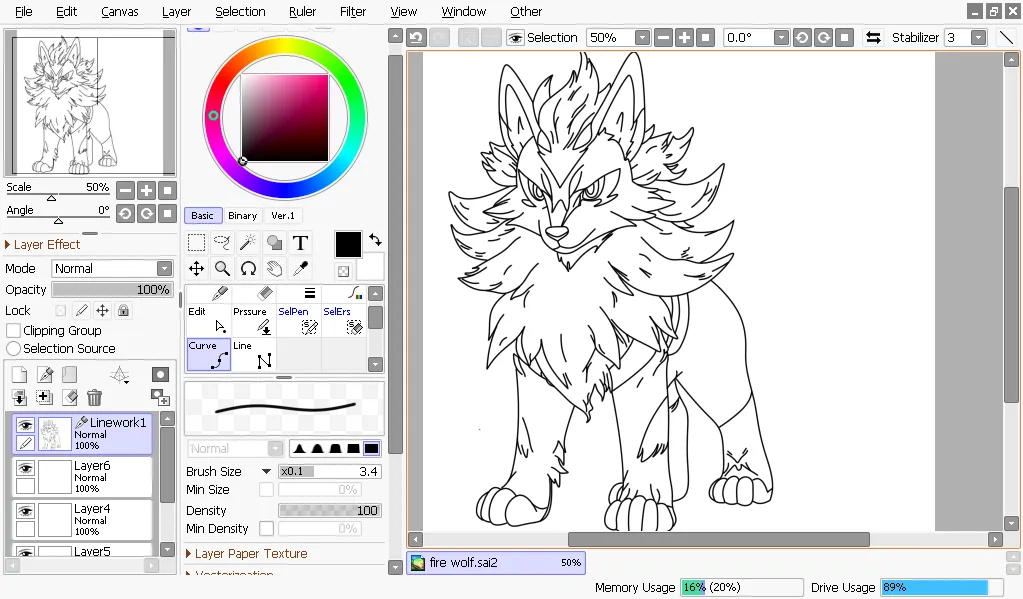Image resolution: width=1023 pixels, height=599 pixels.
Task: Expand the Layer Effect section
Action: [42, 245]
